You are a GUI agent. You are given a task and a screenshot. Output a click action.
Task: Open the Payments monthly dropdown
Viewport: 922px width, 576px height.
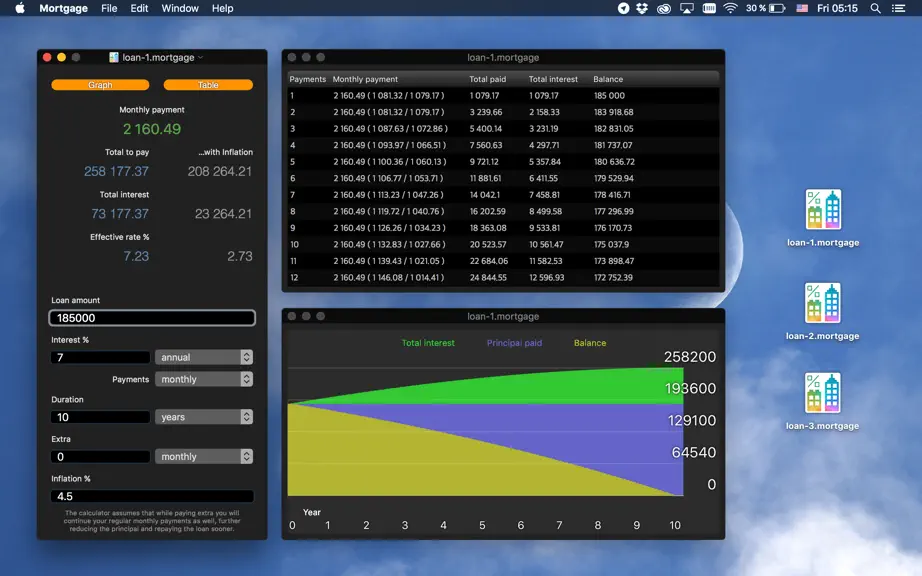[204, 379]
